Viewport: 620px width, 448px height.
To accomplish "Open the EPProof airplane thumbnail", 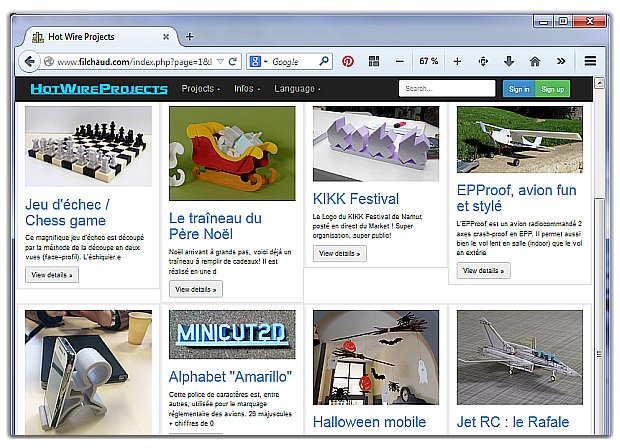I will point(520,140).
